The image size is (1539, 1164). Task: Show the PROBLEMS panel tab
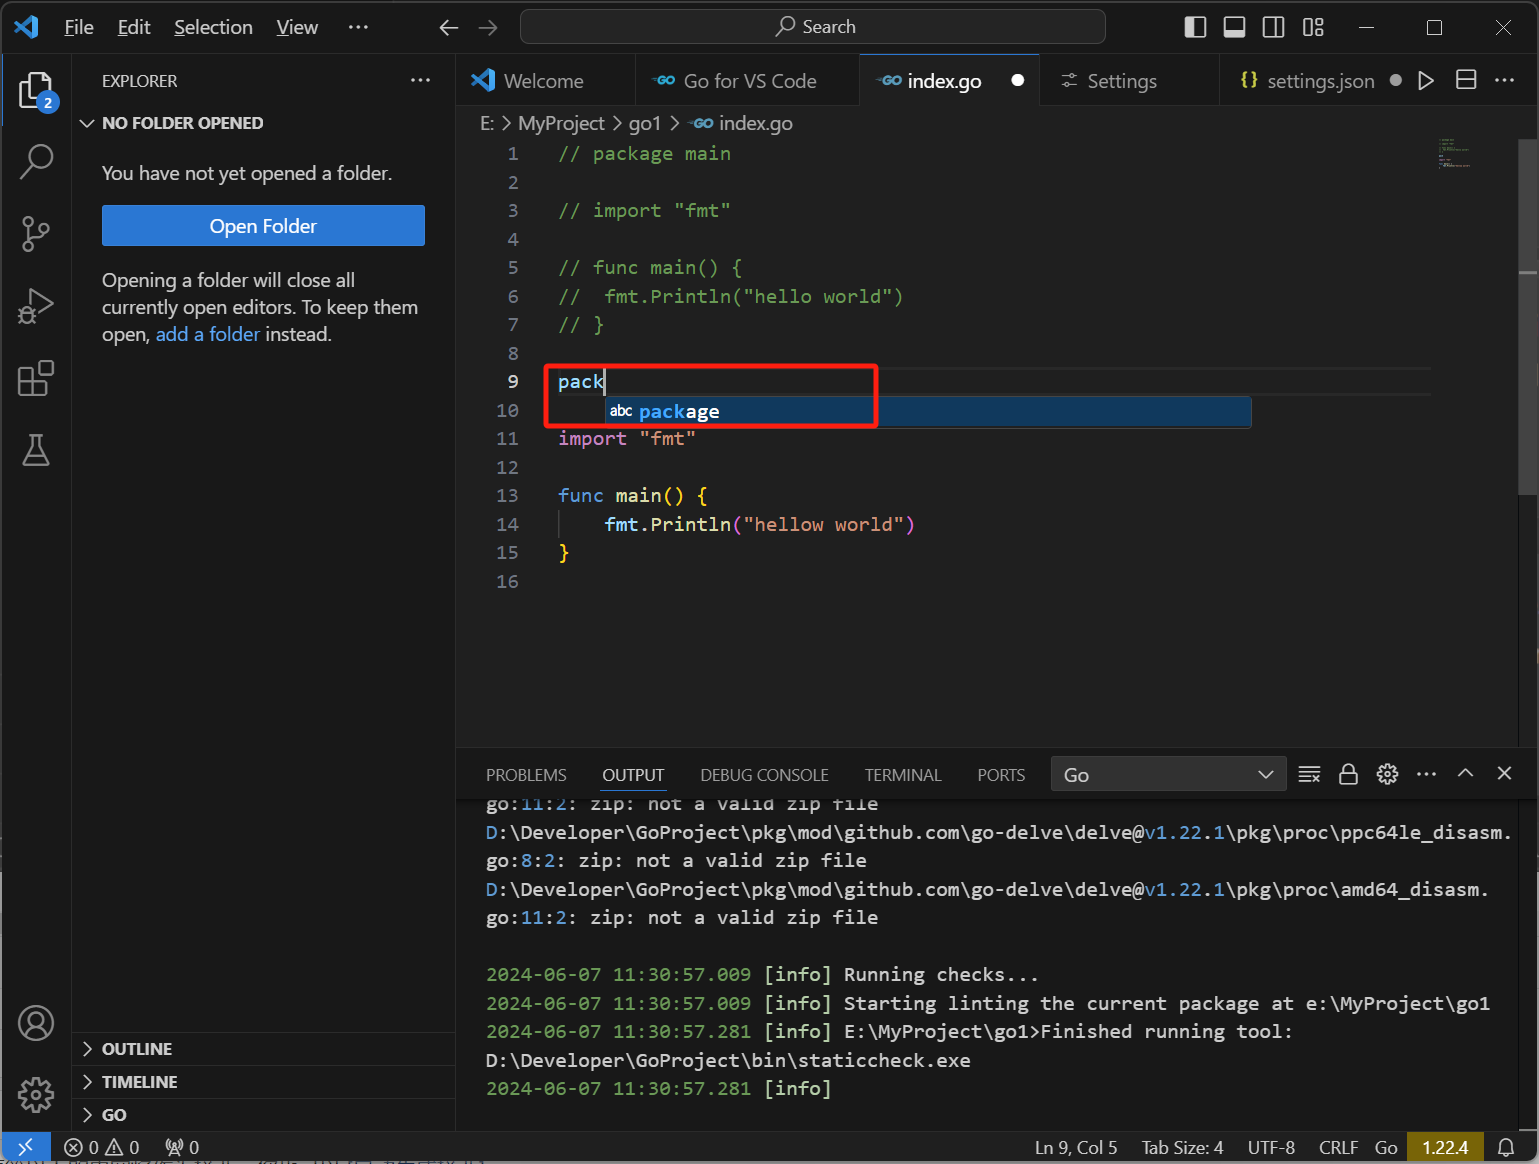[x=526, y=775]
